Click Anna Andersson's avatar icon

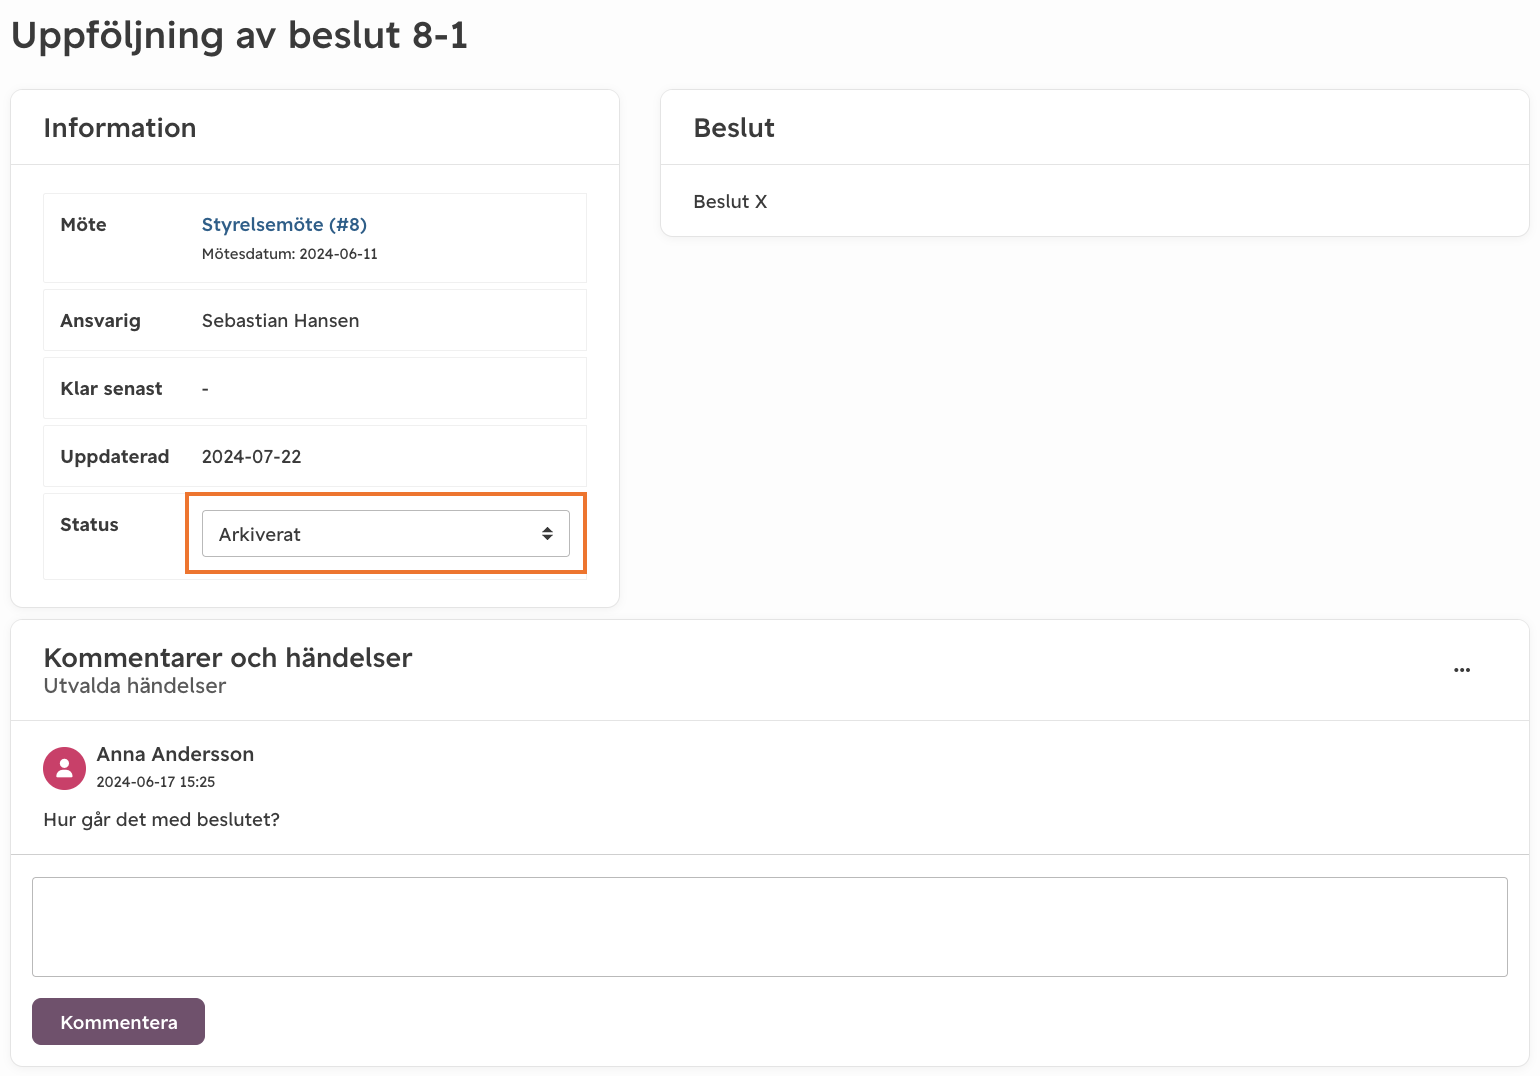pyautogui.click(x=64, y=768)
